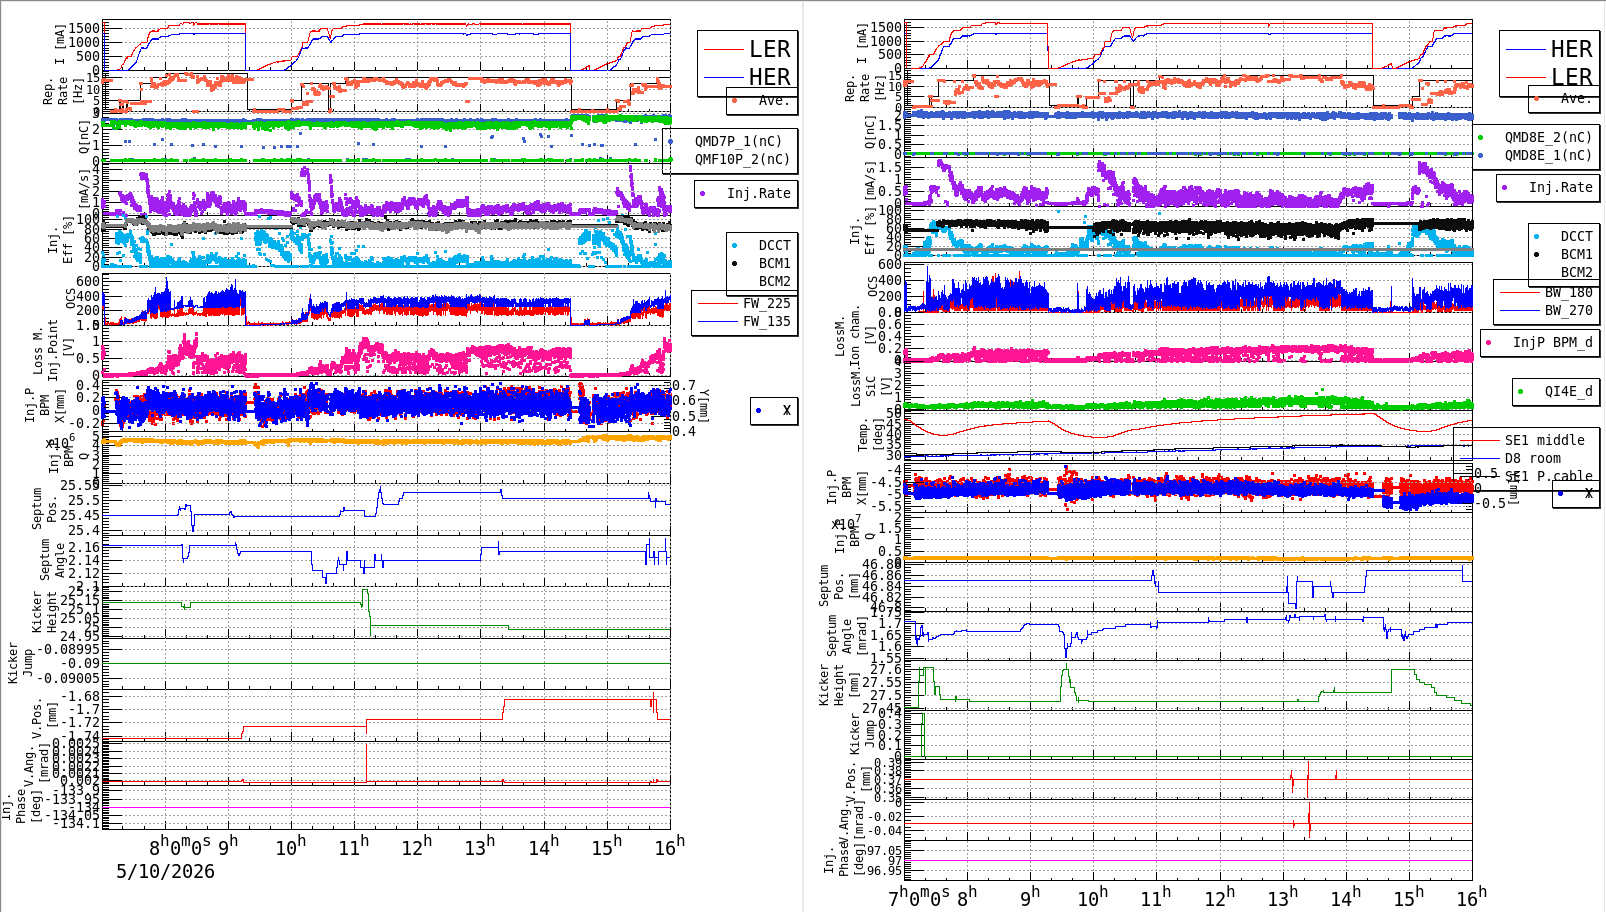Click the 16h tick label on right plot

pos(1471,896)
